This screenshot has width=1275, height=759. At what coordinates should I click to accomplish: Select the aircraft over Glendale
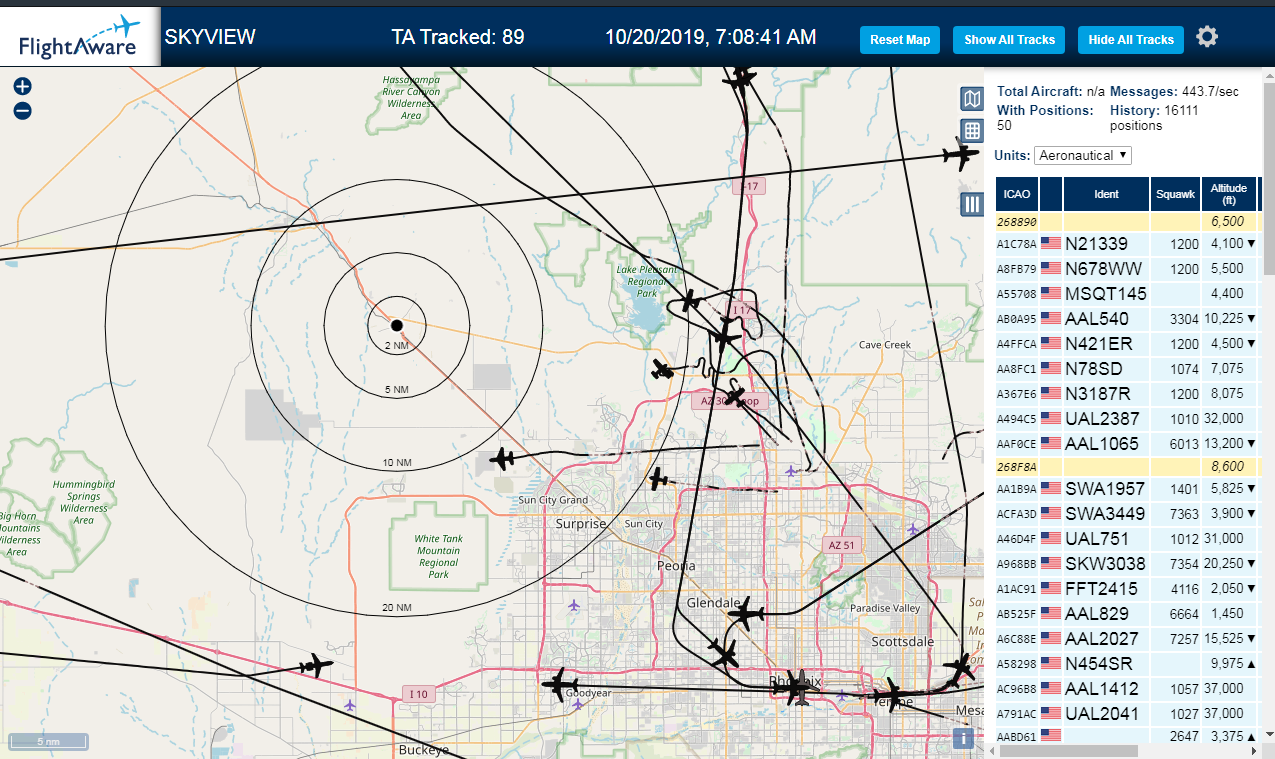(746, 615)
